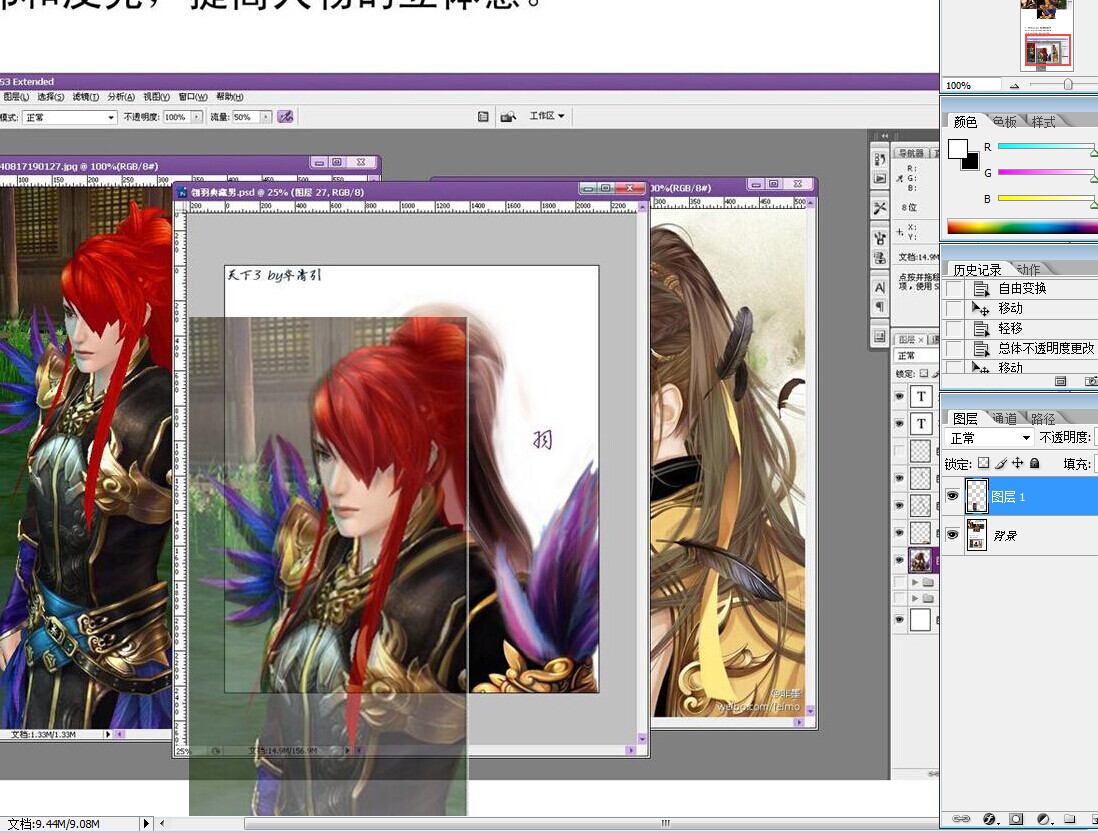
Task: Open the 工作区 workspace dropdown
Action: coord(547,116)
